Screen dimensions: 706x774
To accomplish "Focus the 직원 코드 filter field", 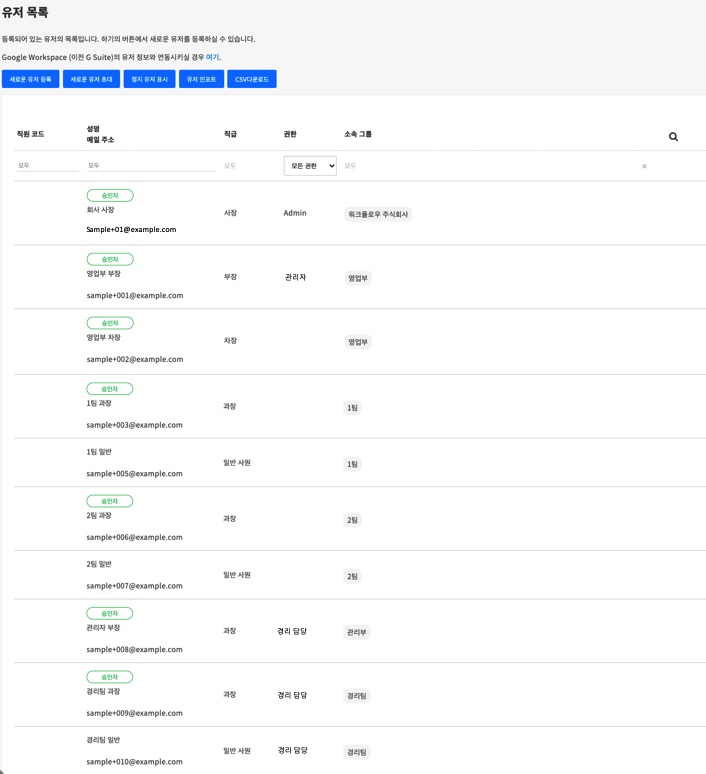I will [x=47, y=165].
